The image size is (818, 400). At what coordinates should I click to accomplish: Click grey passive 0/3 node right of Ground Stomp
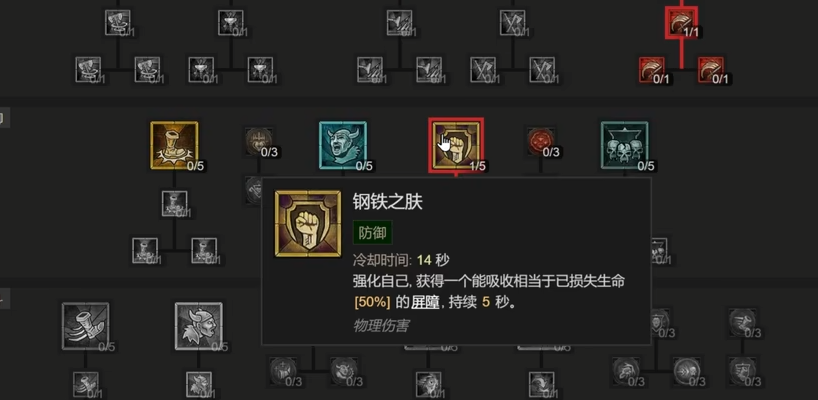(258, 141)
